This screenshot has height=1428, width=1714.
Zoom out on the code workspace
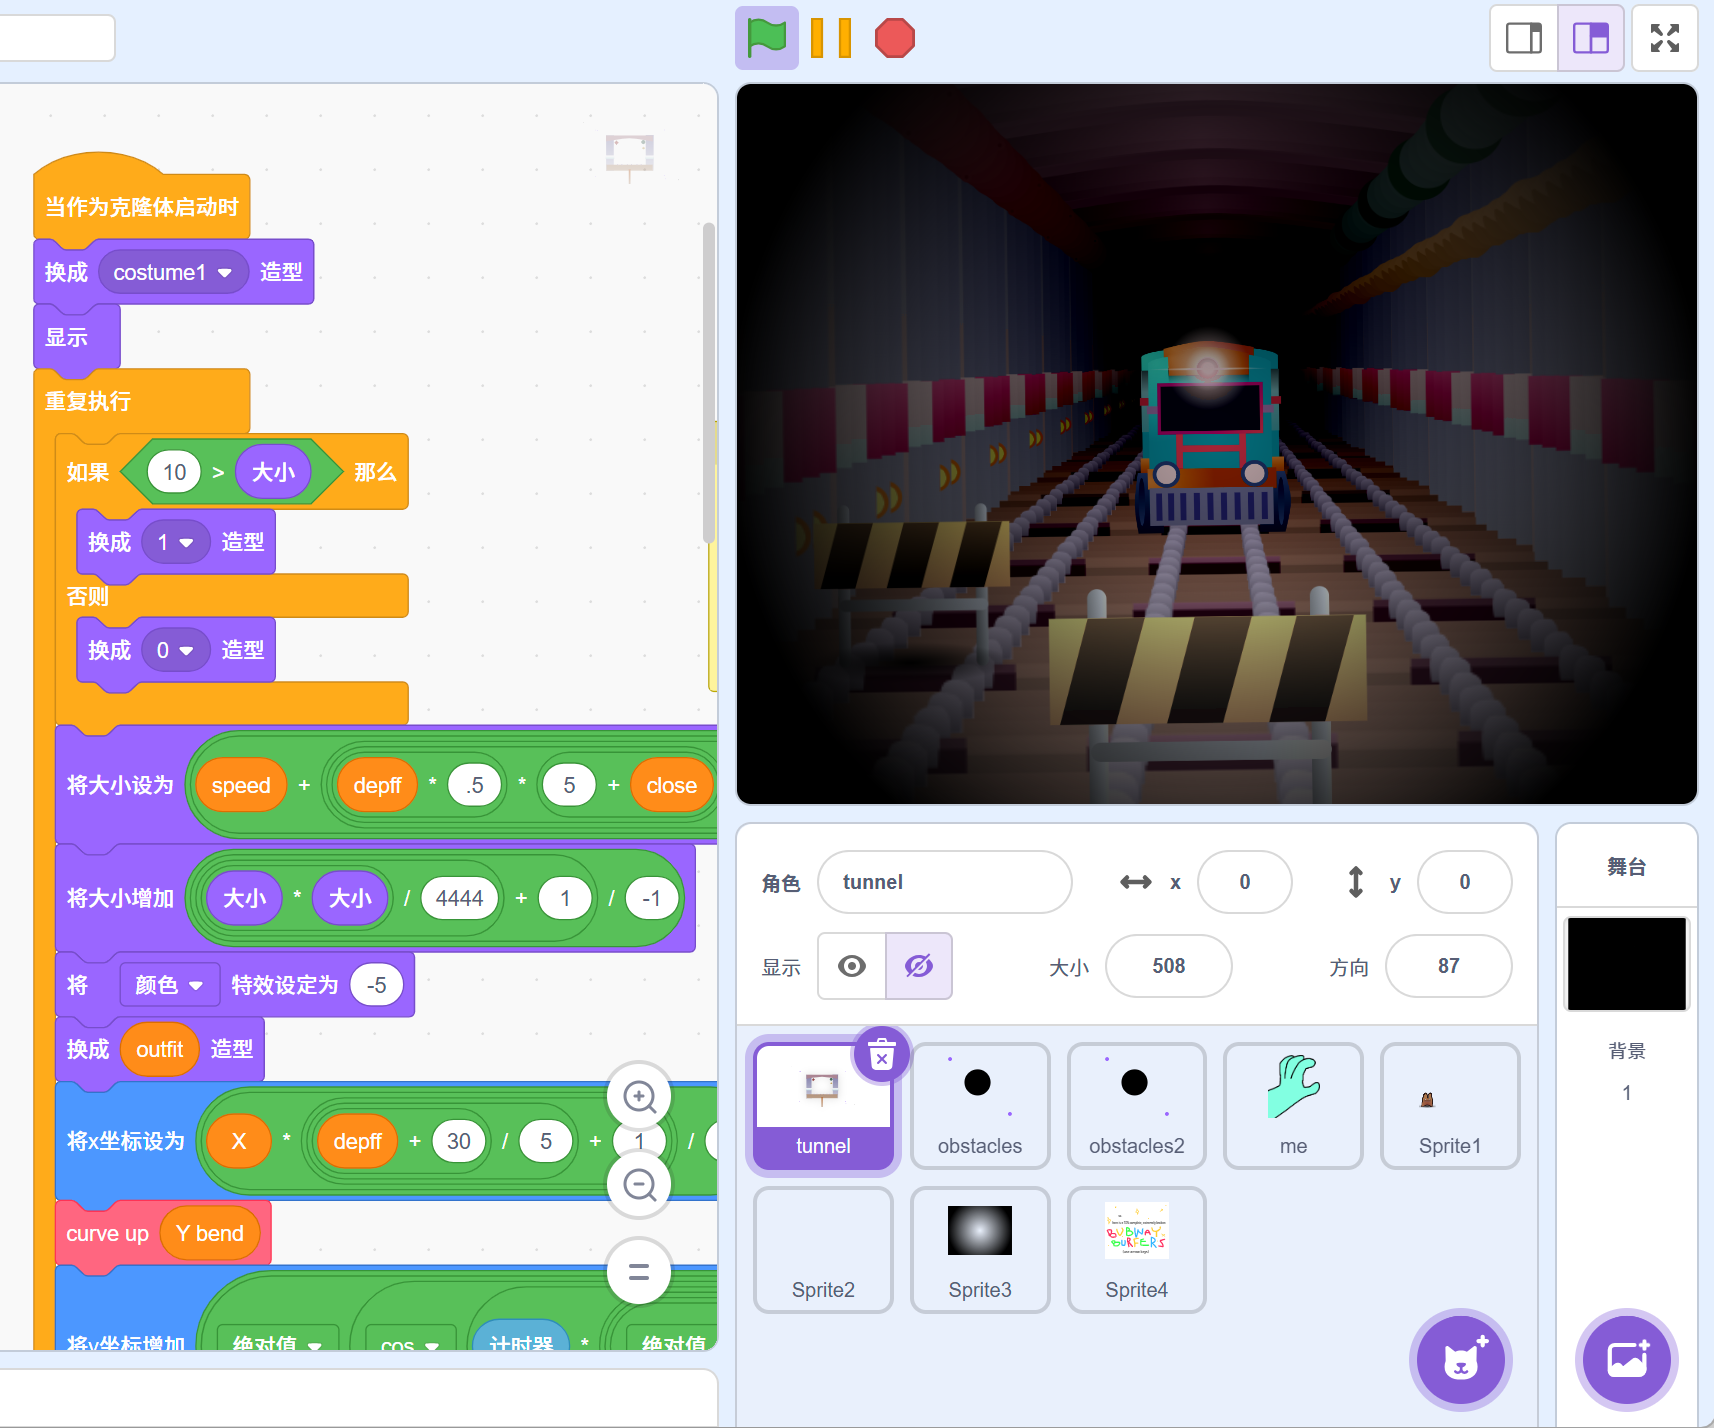[x=639, y=1185]
